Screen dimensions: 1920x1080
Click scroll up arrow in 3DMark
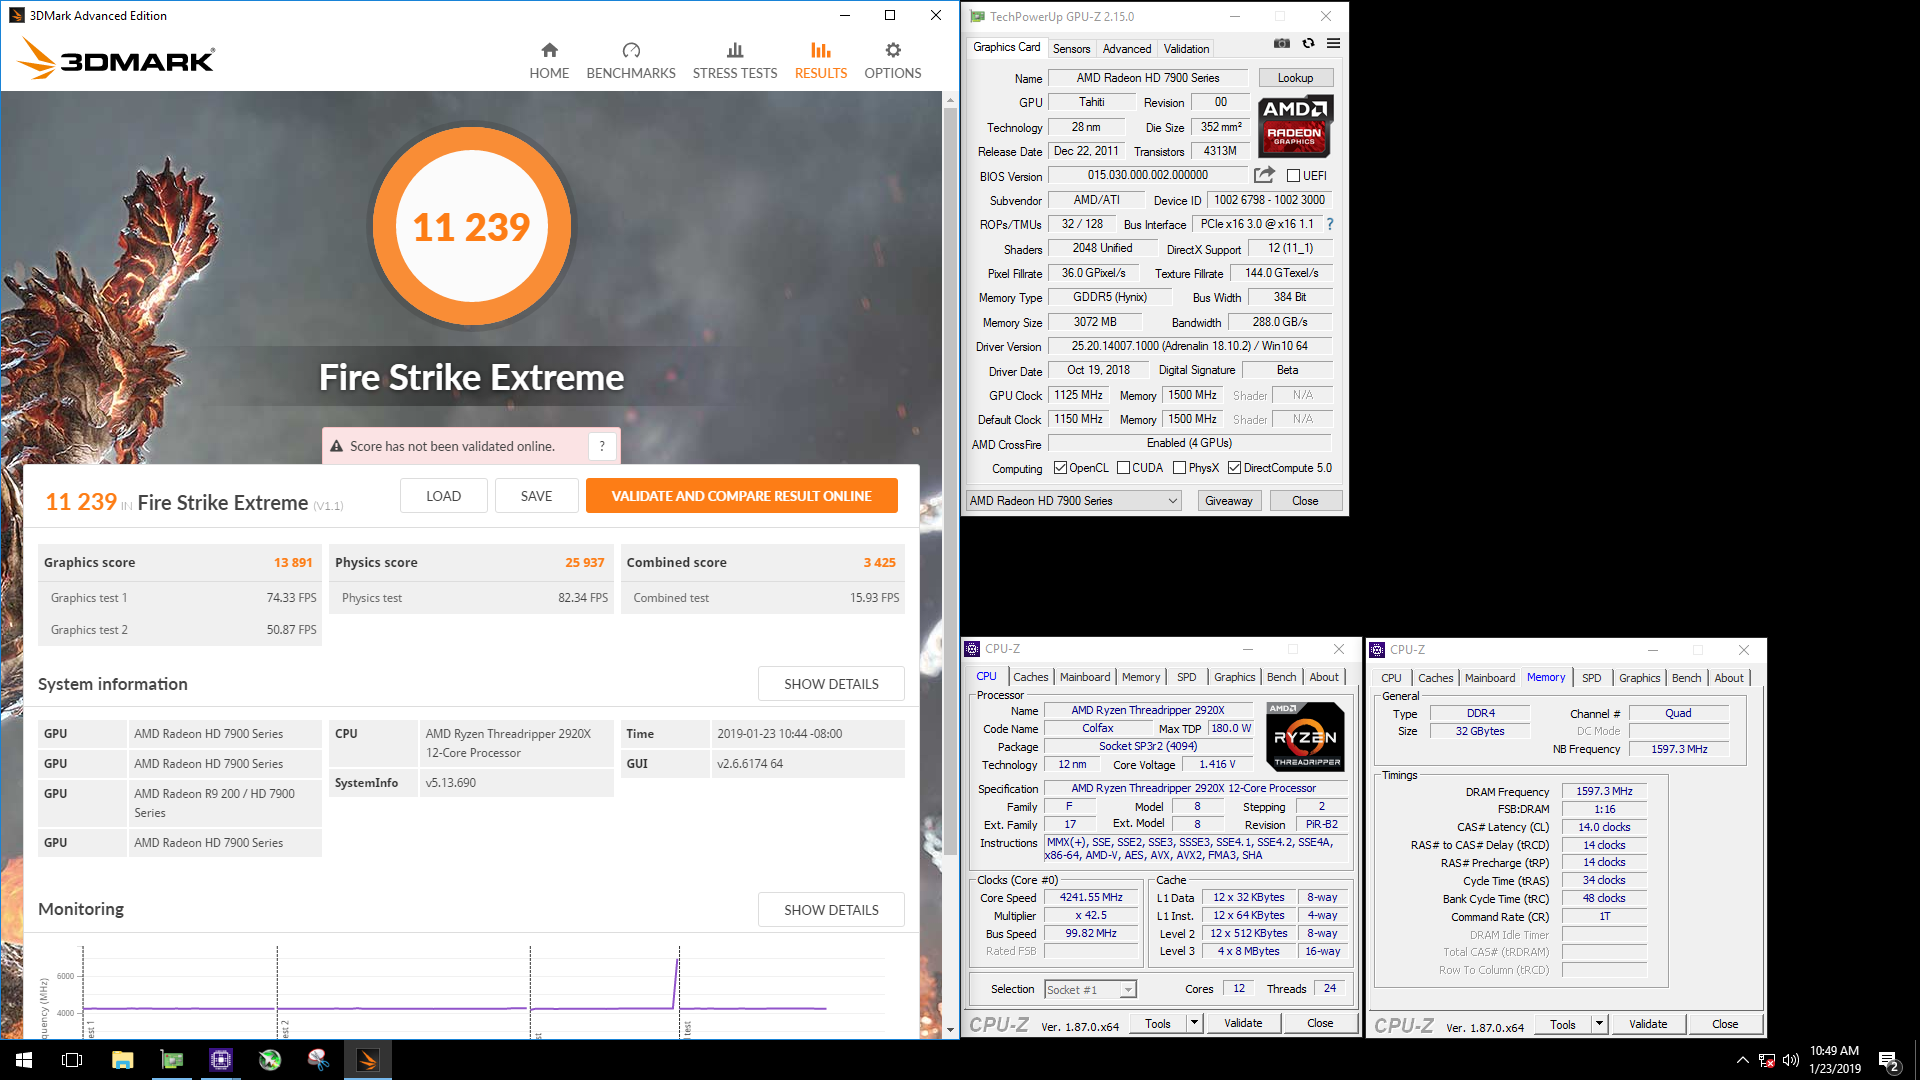[950, 100]
